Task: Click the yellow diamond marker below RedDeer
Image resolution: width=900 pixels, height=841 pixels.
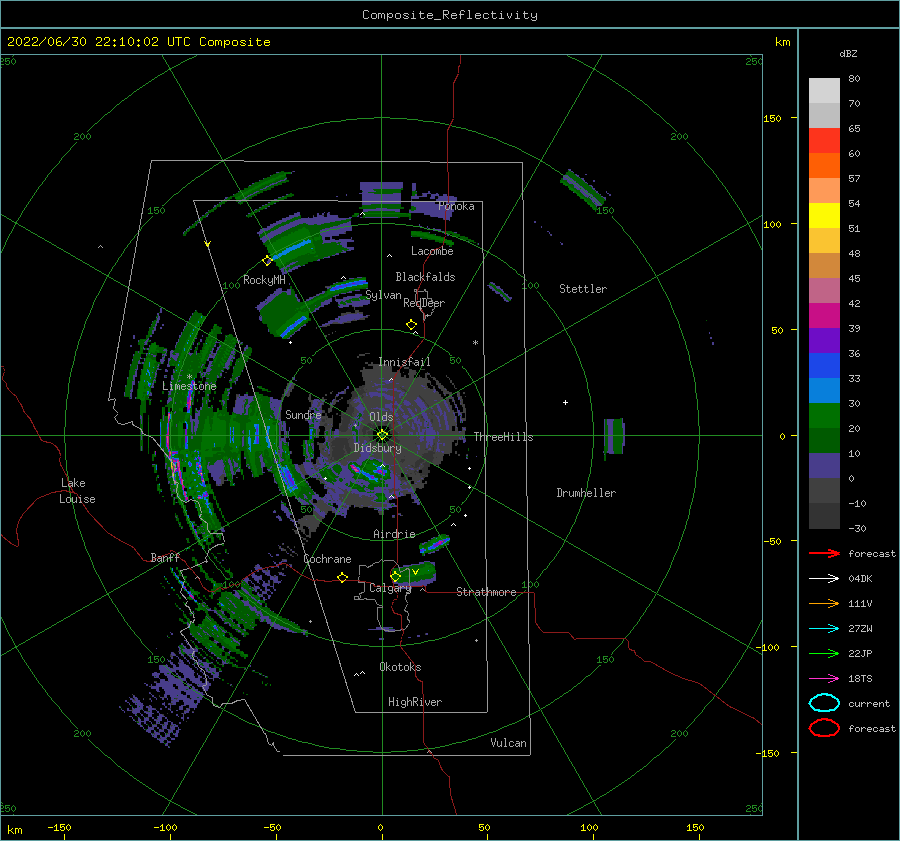Action: [411, 325]
